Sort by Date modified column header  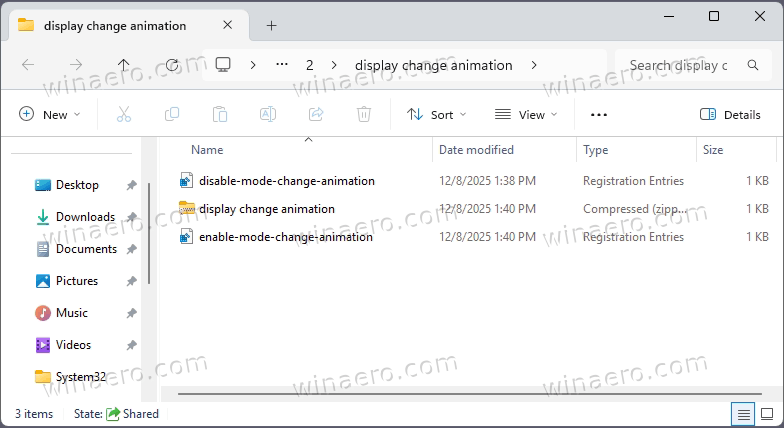click(x=476, y=150)
